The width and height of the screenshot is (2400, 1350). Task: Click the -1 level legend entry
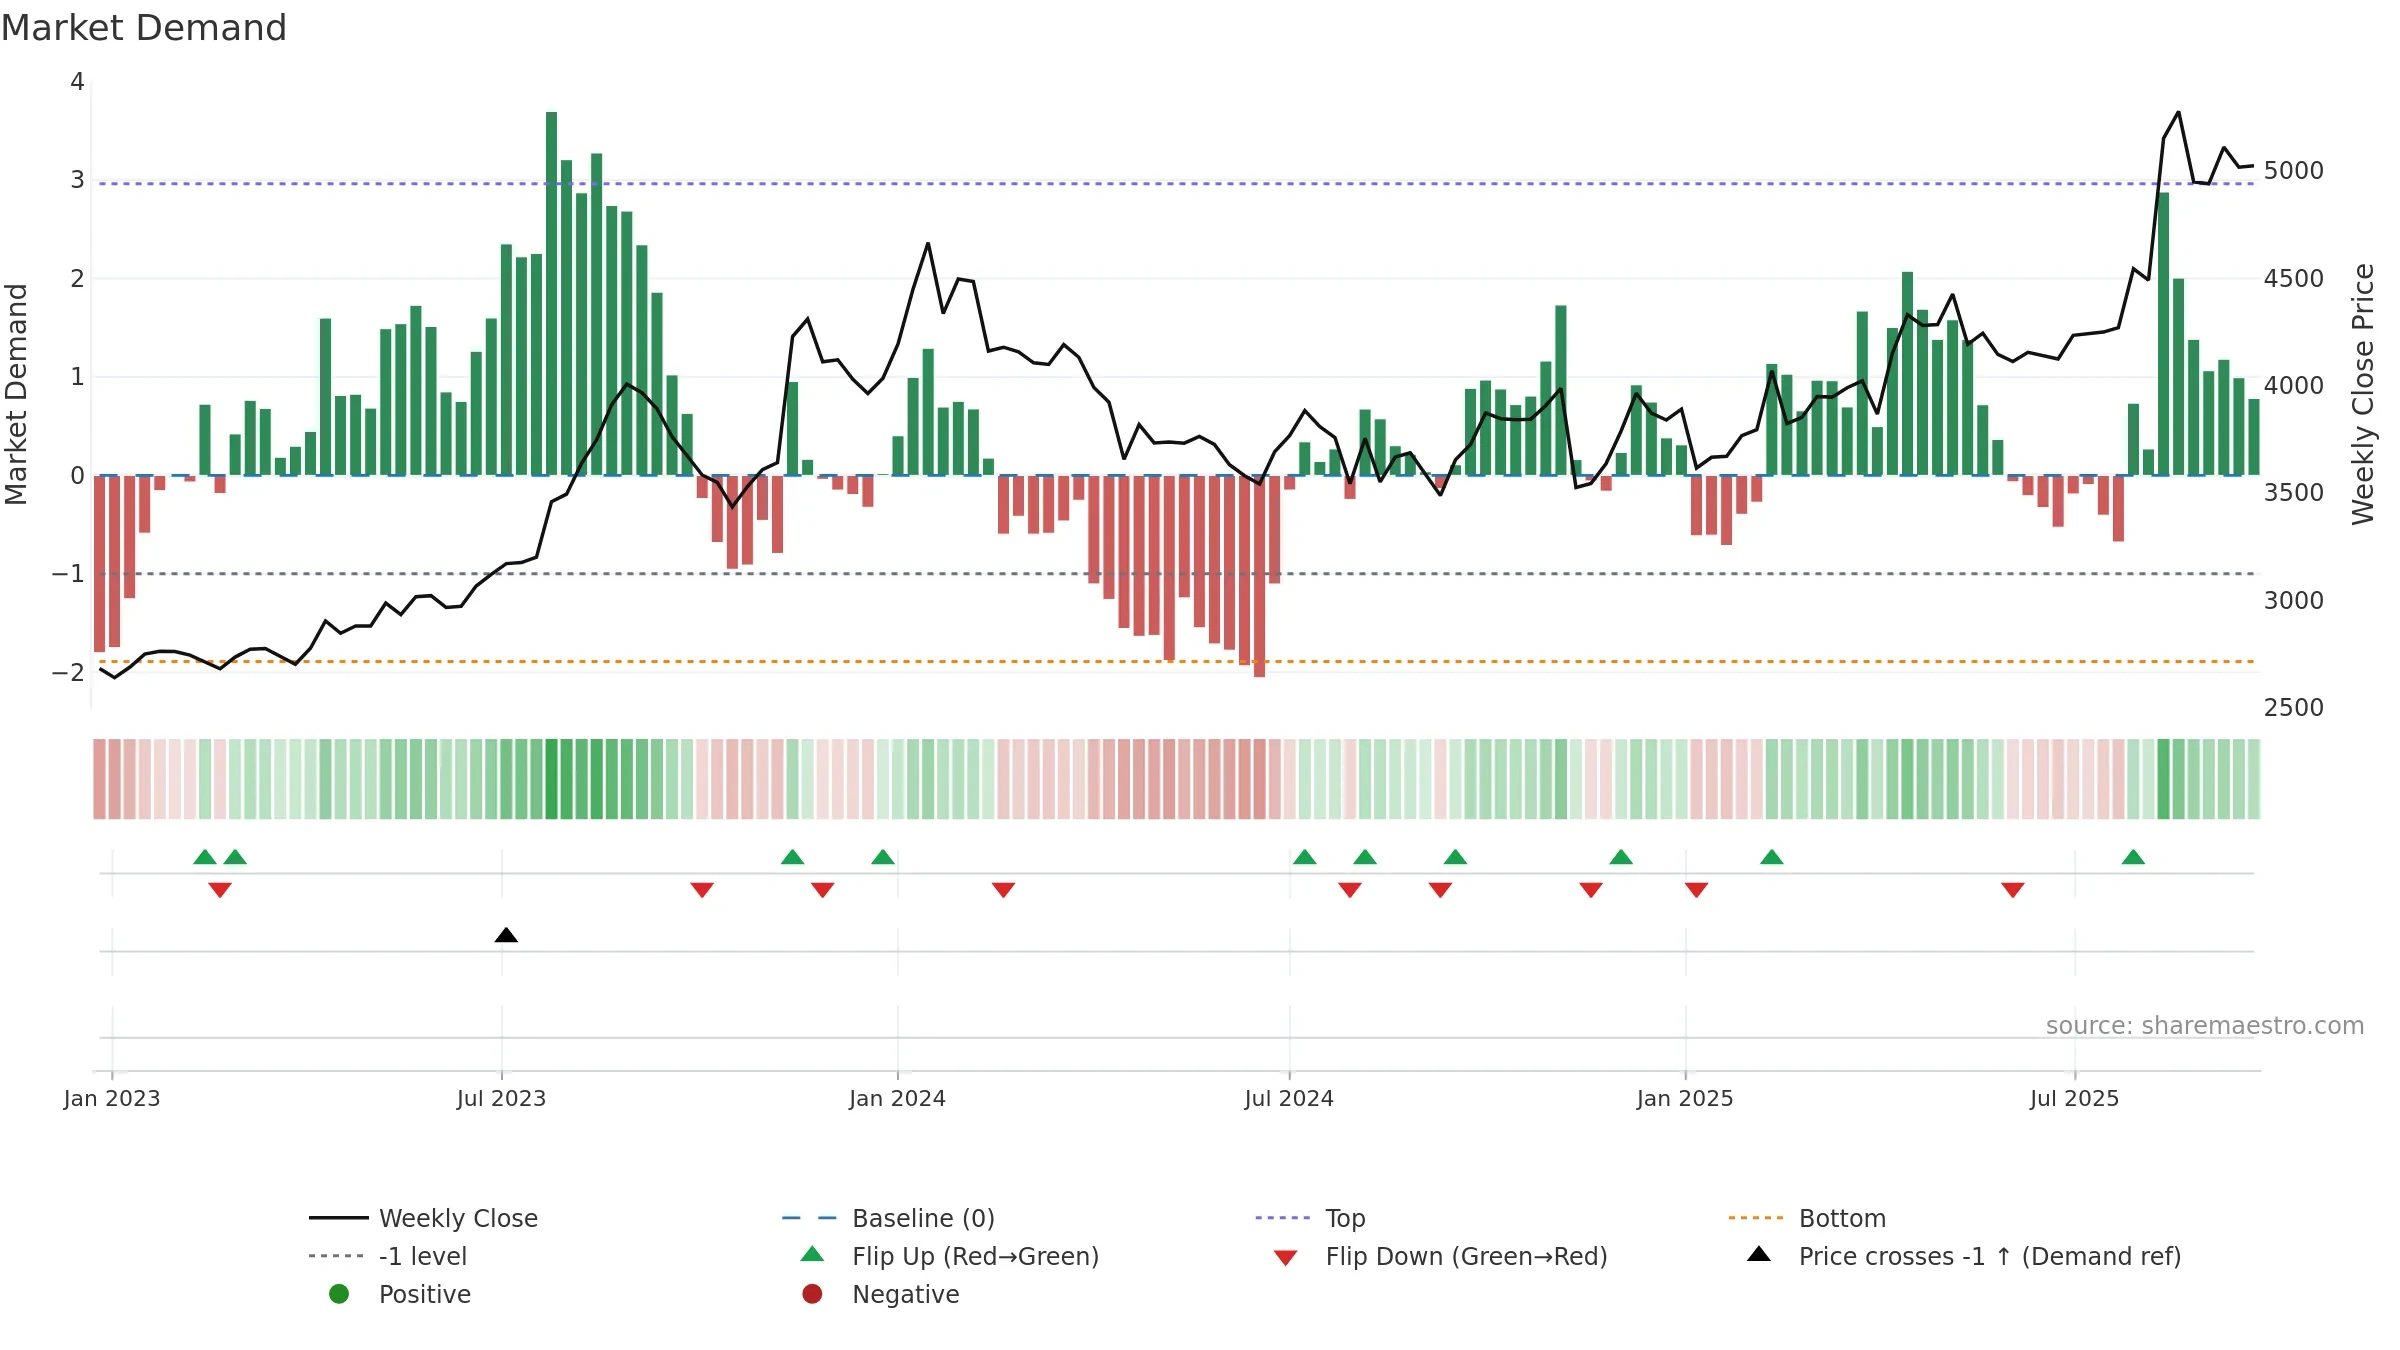point(388,1256)
